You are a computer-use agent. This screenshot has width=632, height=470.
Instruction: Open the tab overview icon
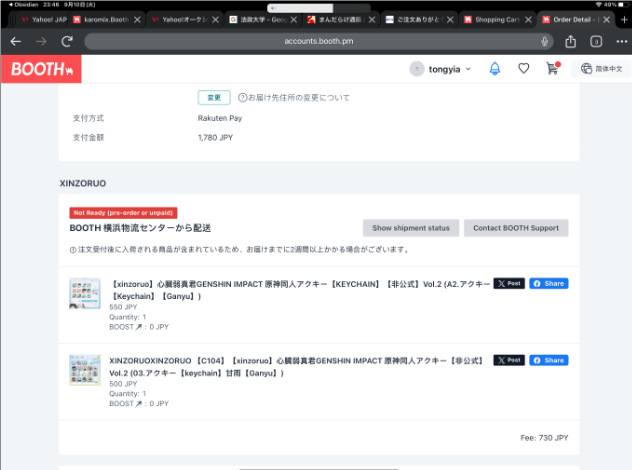pos(596,41)
